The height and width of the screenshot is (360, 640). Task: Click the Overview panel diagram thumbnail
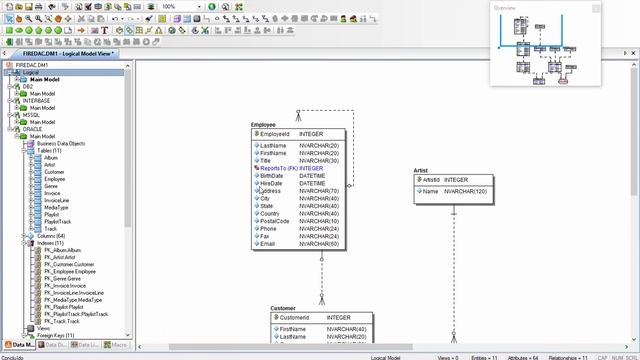click(539, 50)
